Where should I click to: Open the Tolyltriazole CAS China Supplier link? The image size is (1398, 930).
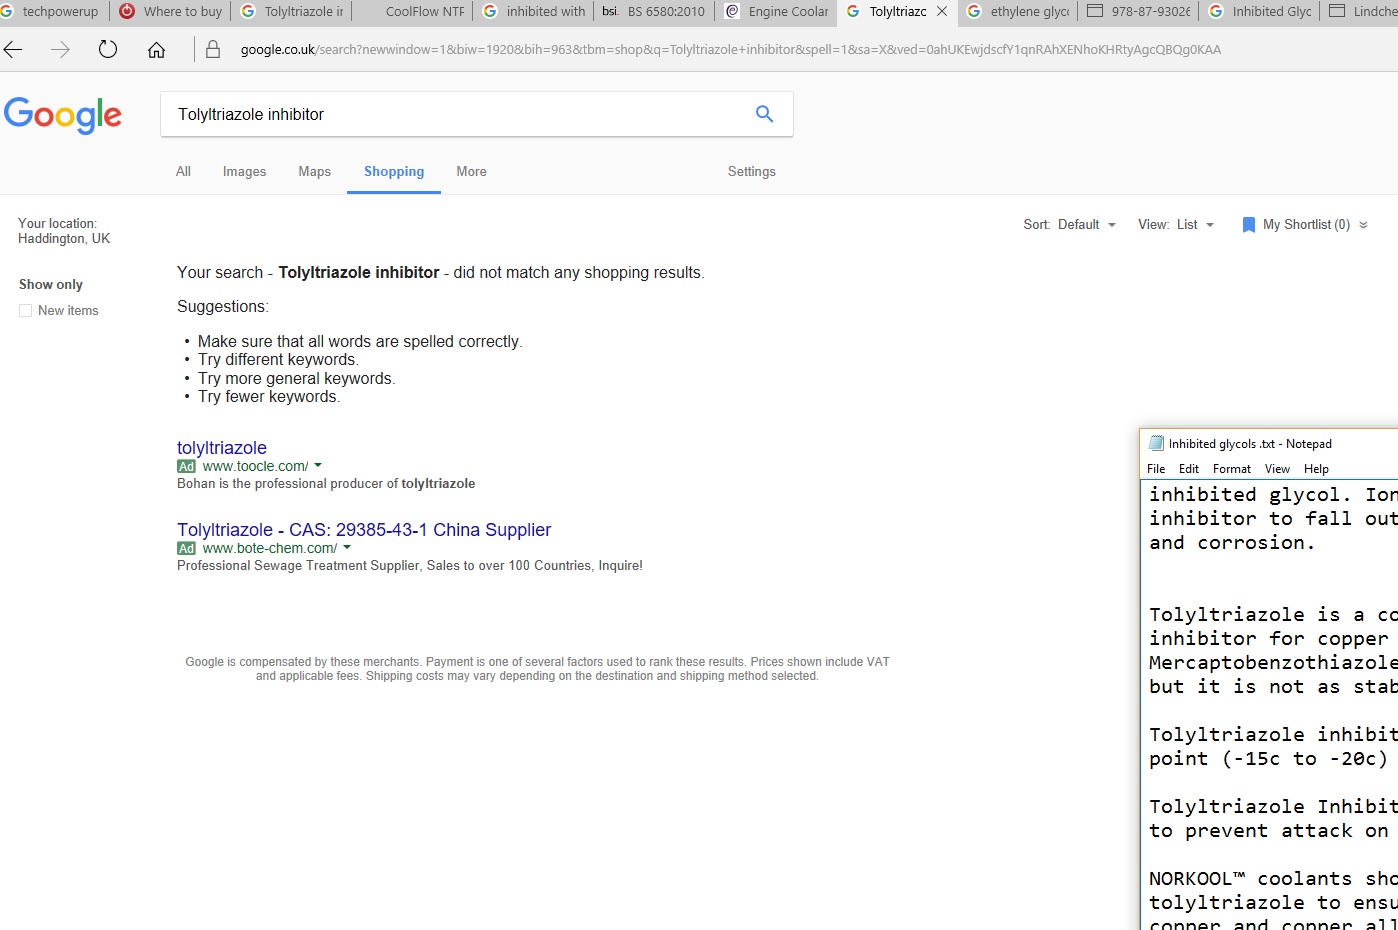[364, 530]
